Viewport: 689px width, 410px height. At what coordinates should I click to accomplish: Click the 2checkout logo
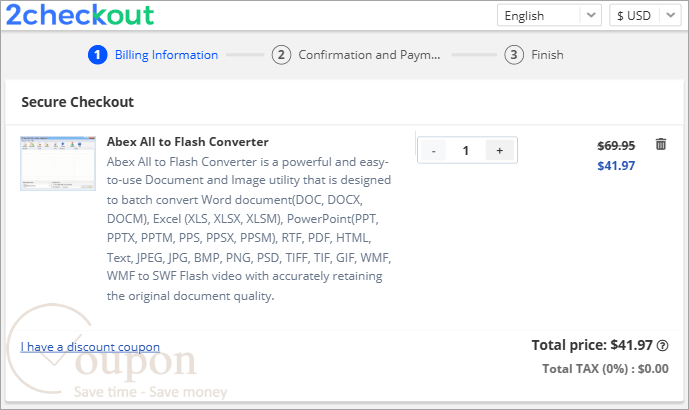click(x=80, y=15)
